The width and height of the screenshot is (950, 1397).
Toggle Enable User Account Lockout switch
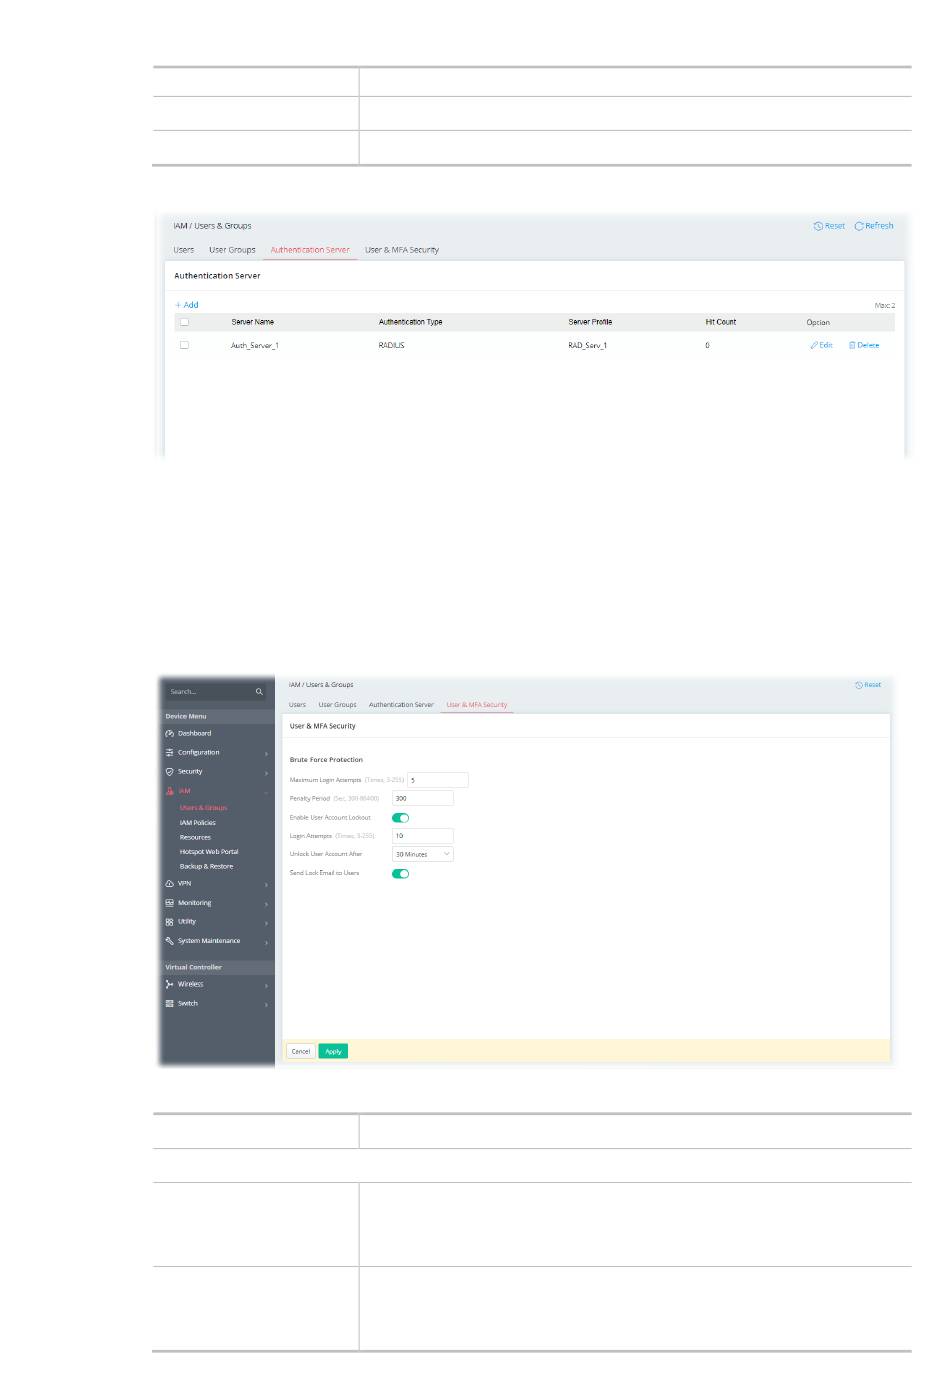click(401, 818)
